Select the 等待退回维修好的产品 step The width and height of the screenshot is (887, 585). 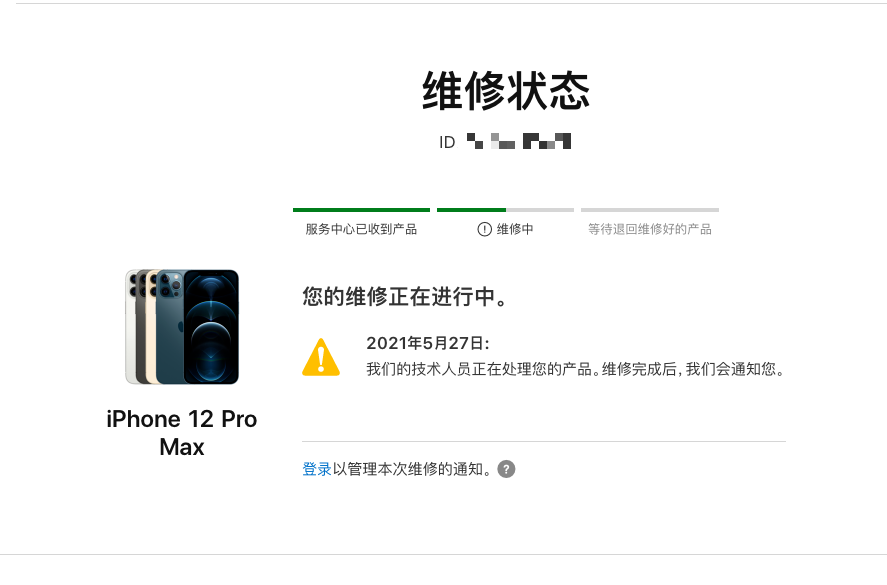point(649,229)
